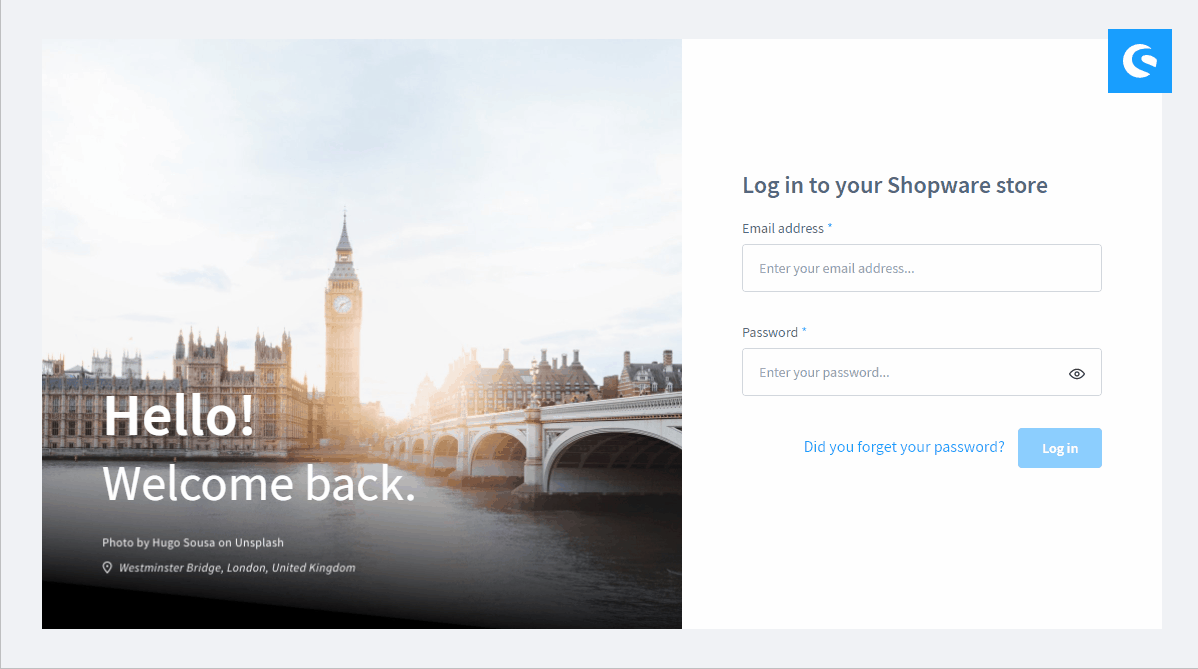Click the Shopware logo icon
Viewport: 1198px width, 669px height.
pyautogui.click(x=1139, y=61)
